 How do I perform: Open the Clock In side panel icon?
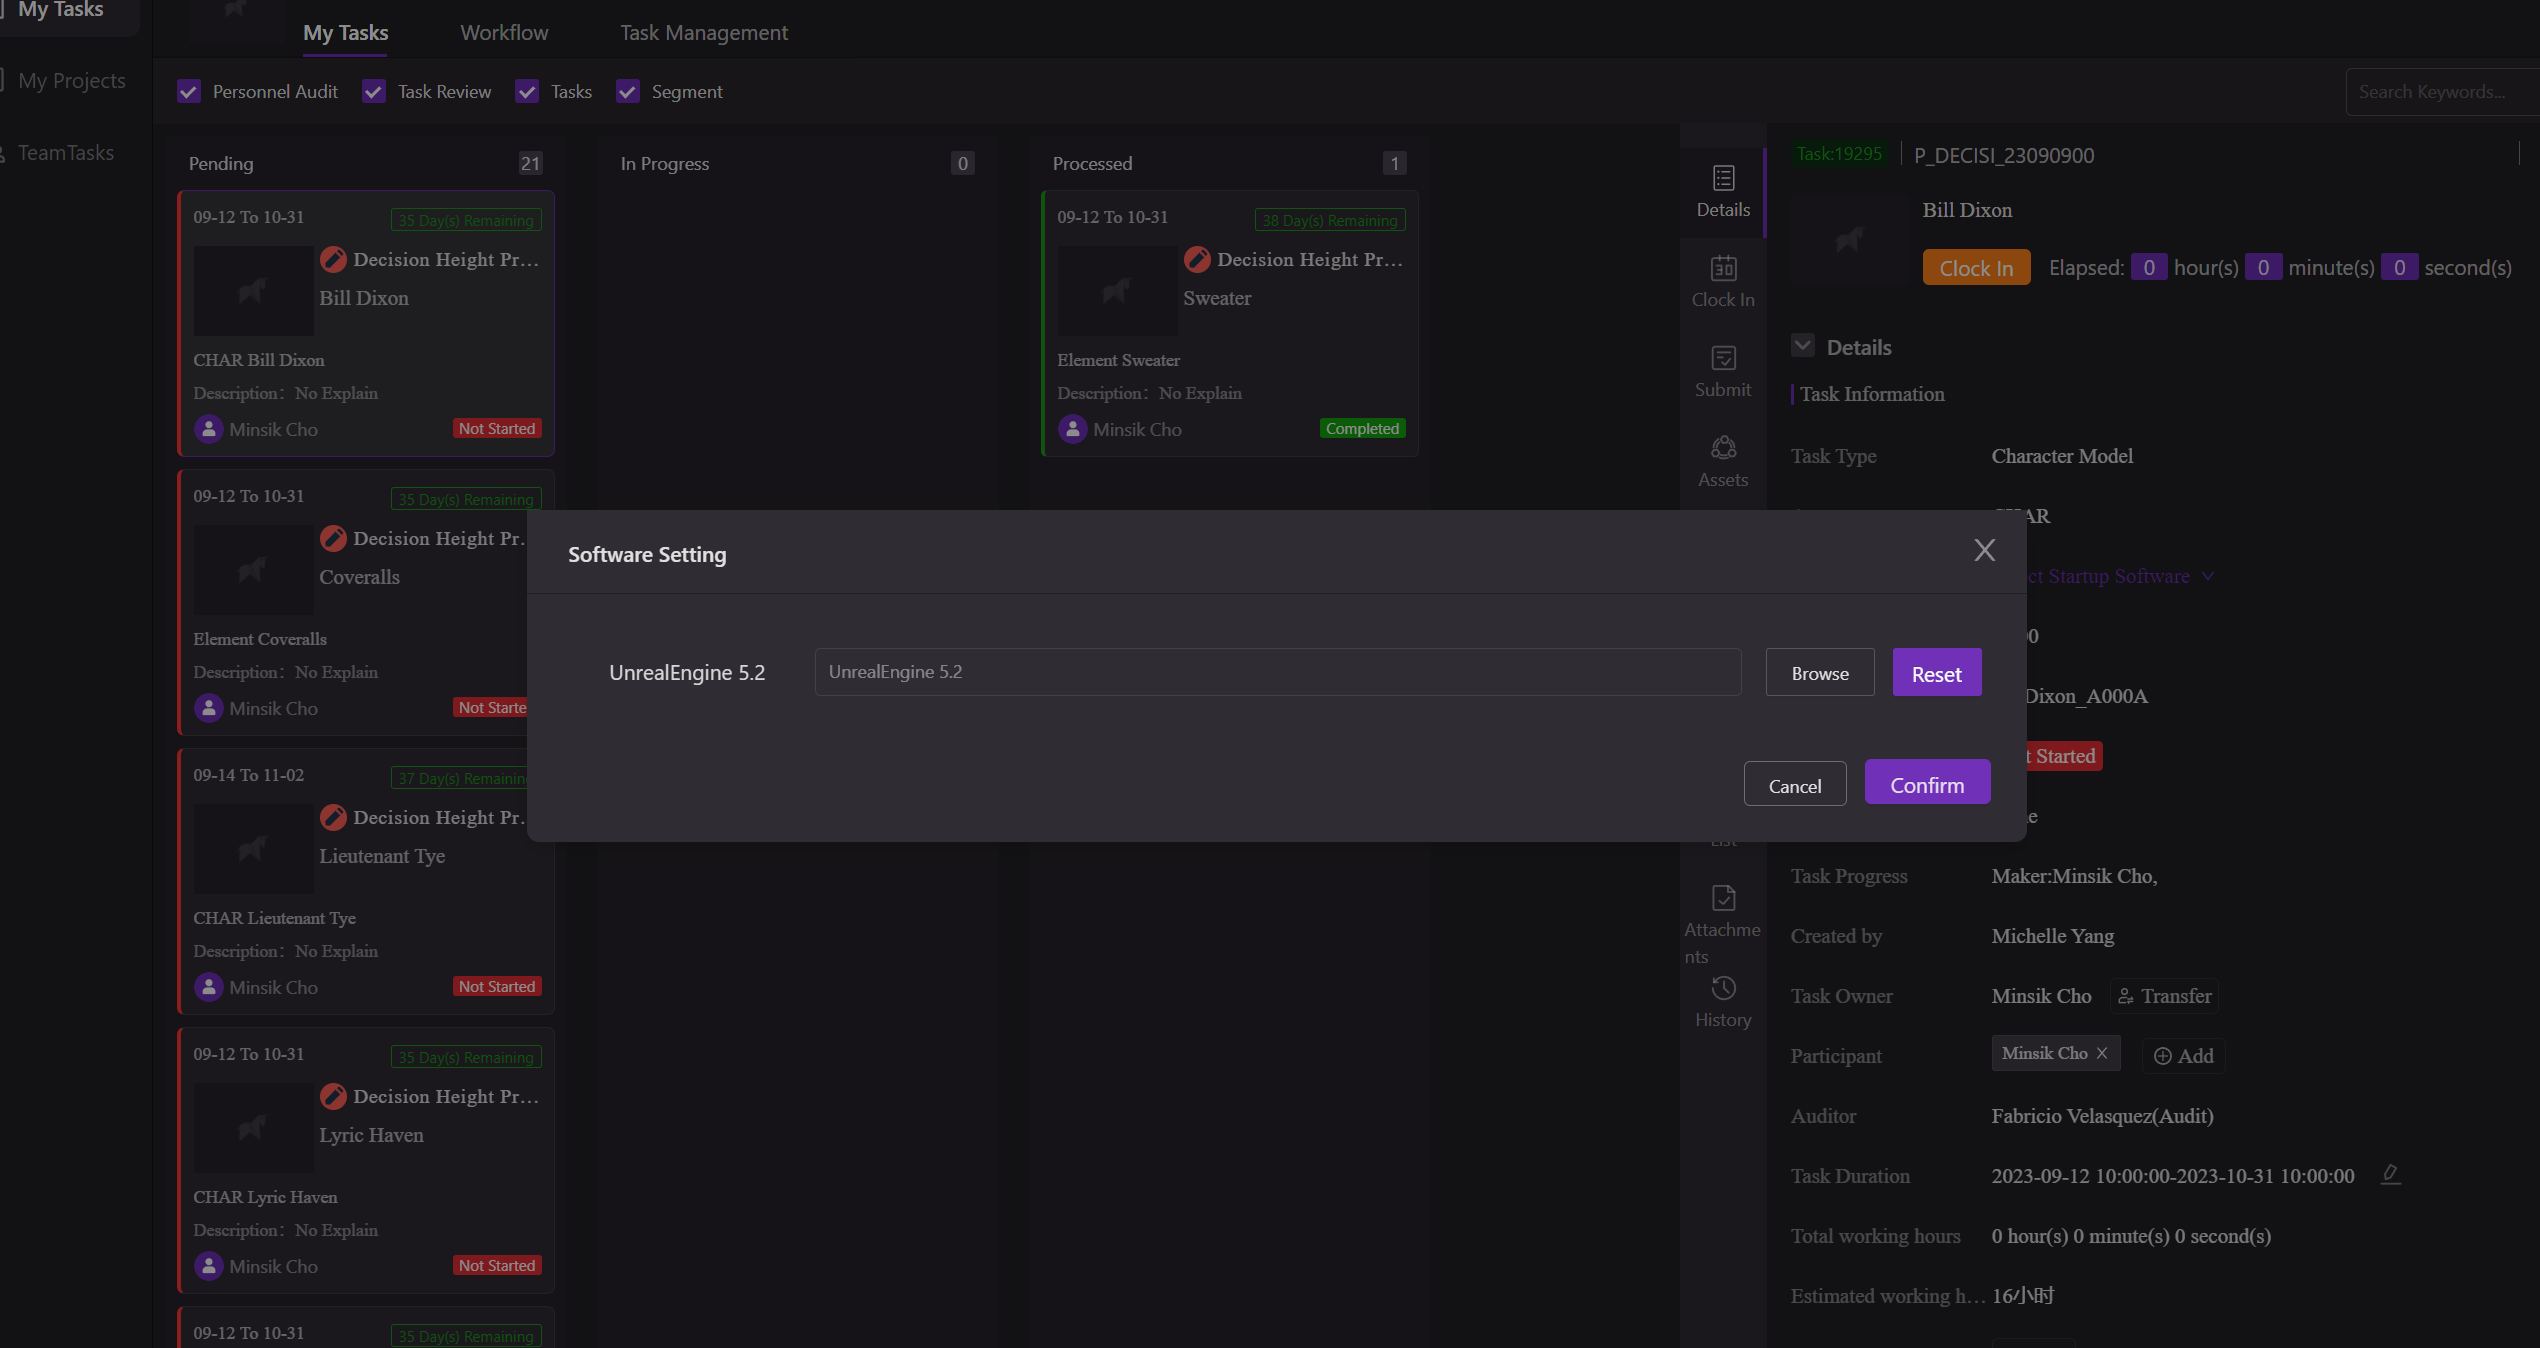1723,282
